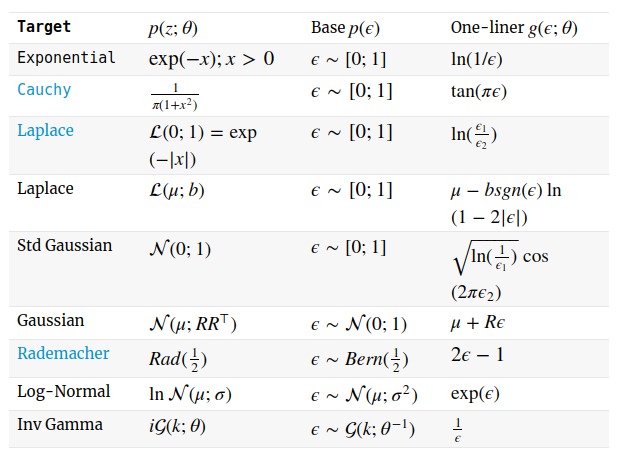This screenshot has width=618, height=459.
Task: Click the exp(ε) formula cell
Action: point(473,392)
